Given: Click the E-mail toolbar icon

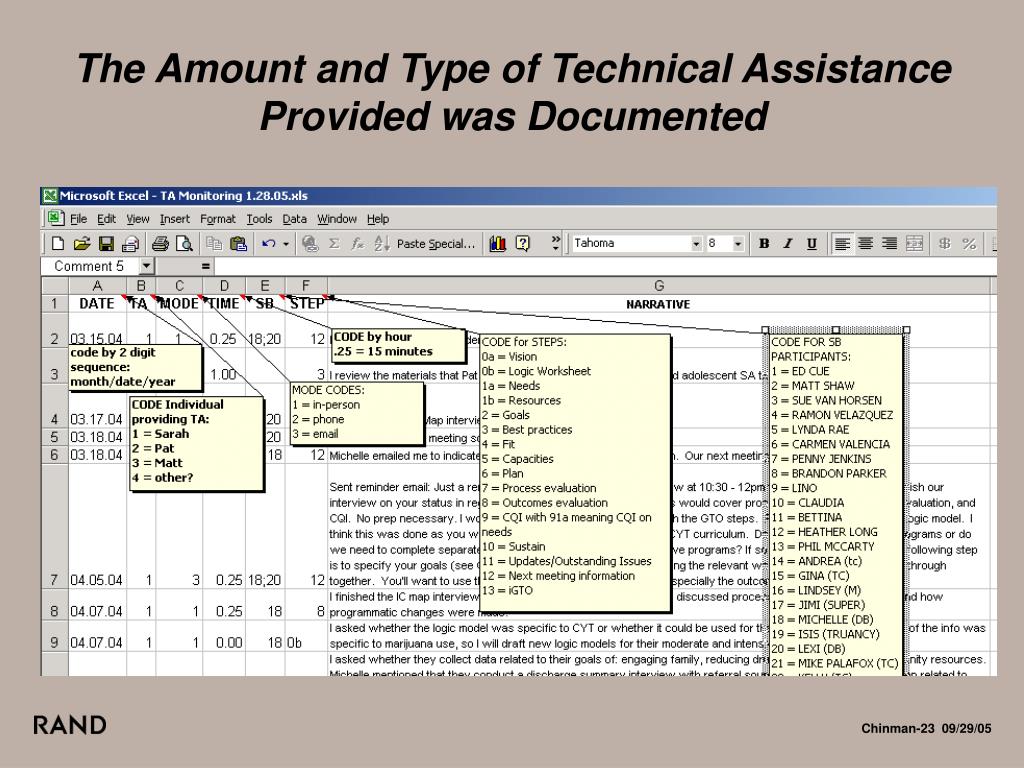Looking at the screenshot, I should 130,244.
